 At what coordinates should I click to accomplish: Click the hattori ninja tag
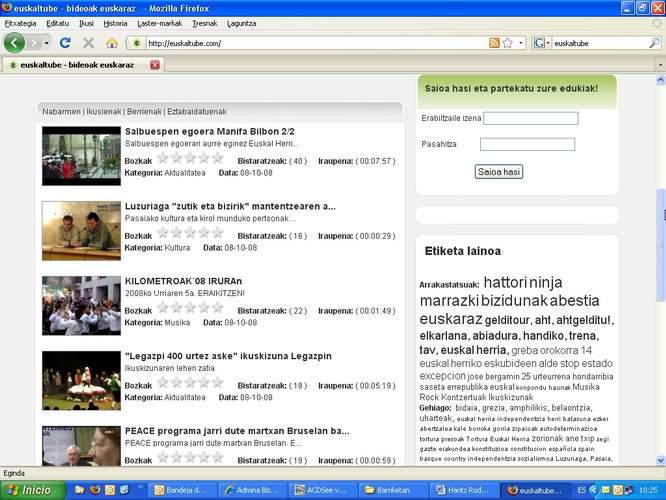pos(523,282)
